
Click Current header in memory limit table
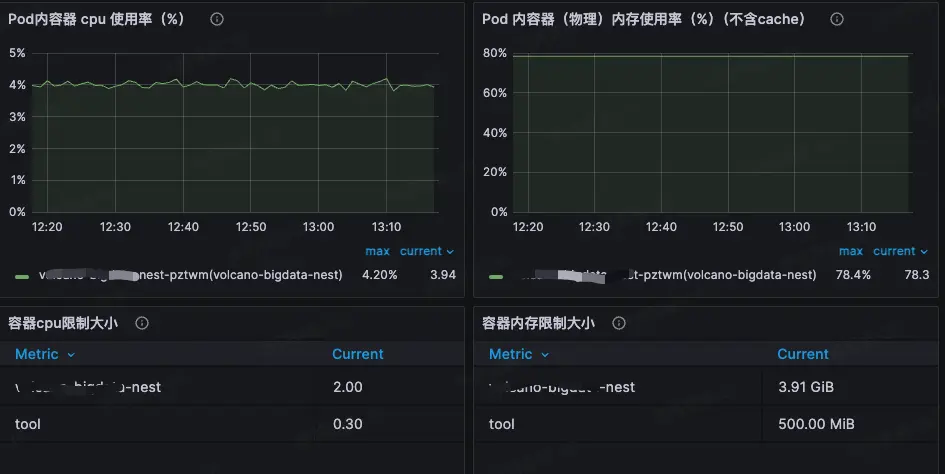pos(802,354)
